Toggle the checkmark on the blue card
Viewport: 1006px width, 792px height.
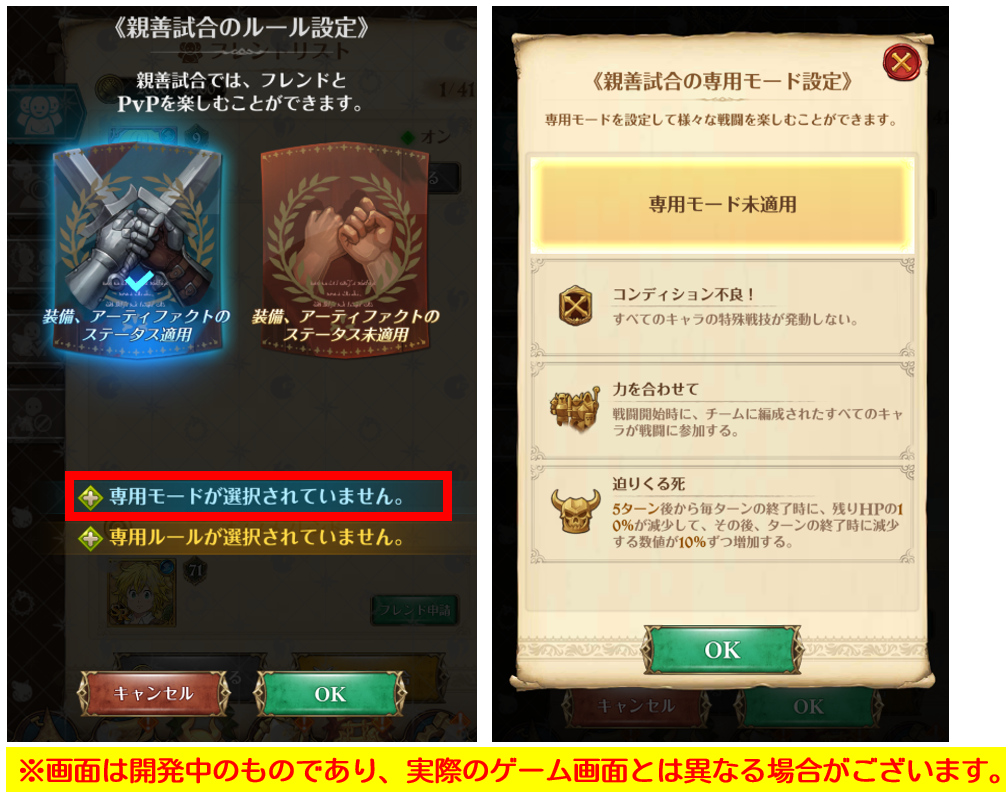pos(139,280)
